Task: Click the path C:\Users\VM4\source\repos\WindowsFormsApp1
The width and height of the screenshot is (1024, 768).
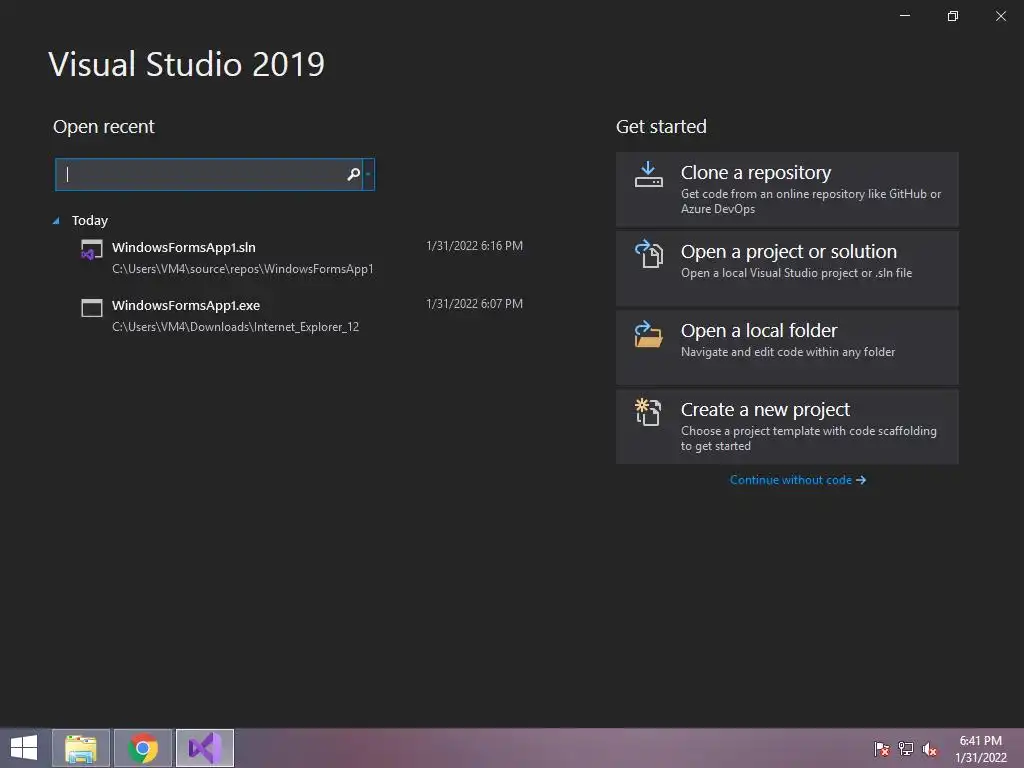Action: coord(242,269)
